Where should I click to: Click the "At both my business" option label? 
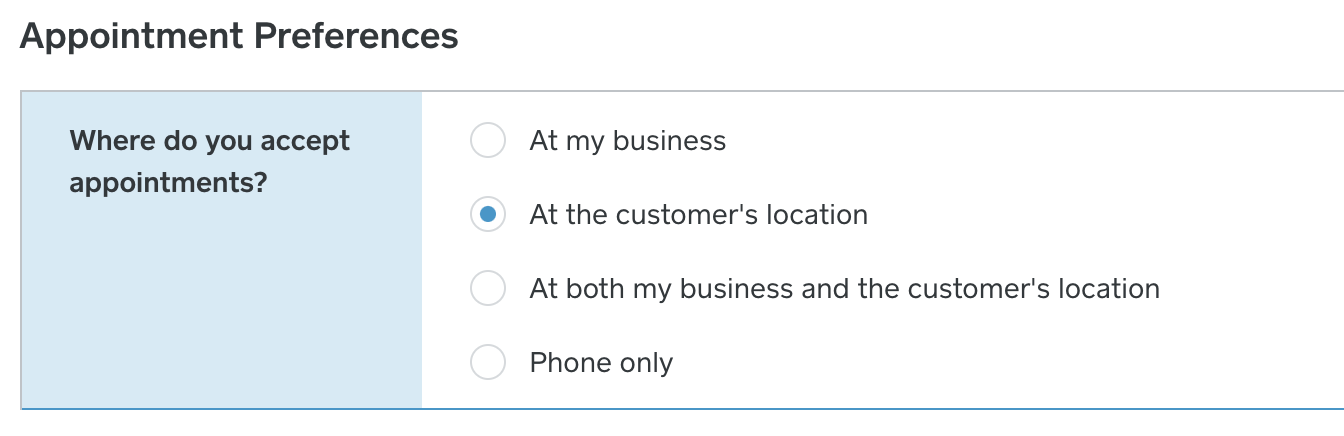click(x=844, y=289)
